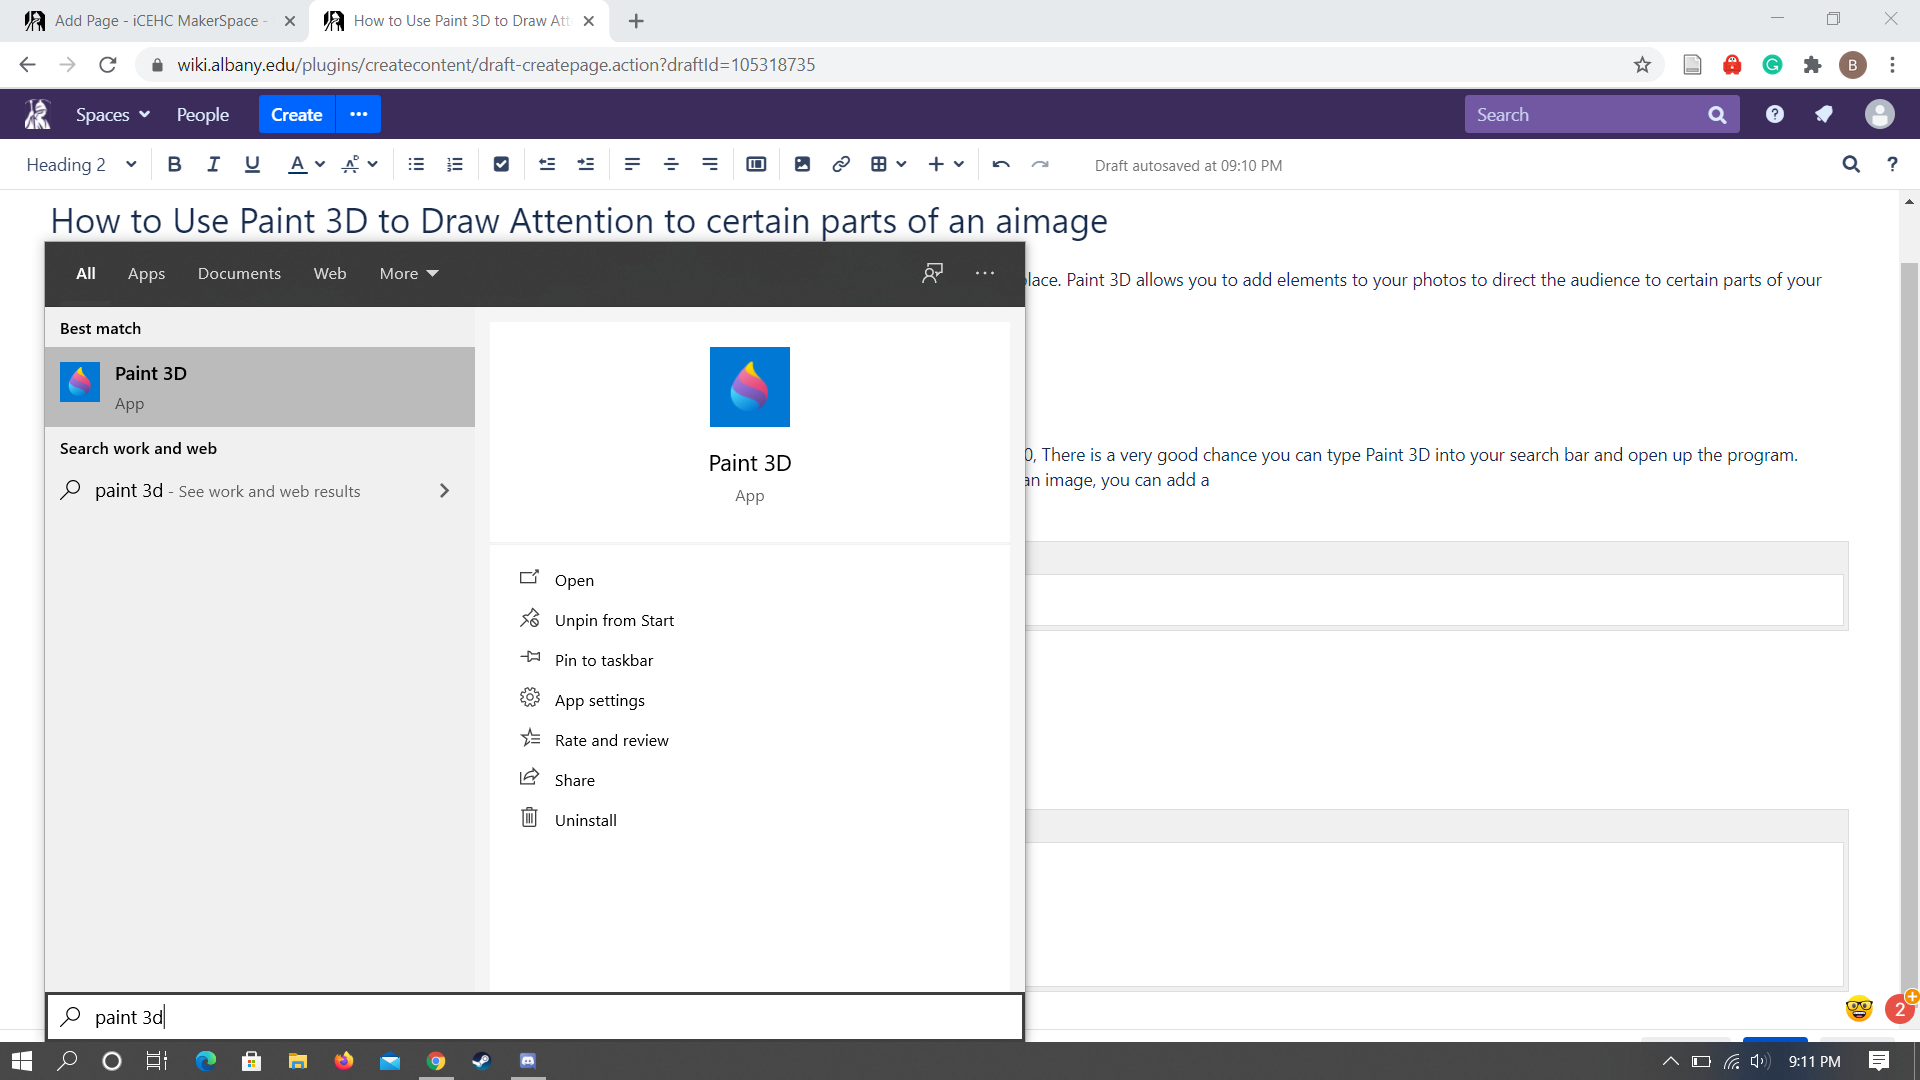The height and width of the screenshot is (1080, 1920).
Task: Choose Pin to taskbar
Action: pos(603,660)
